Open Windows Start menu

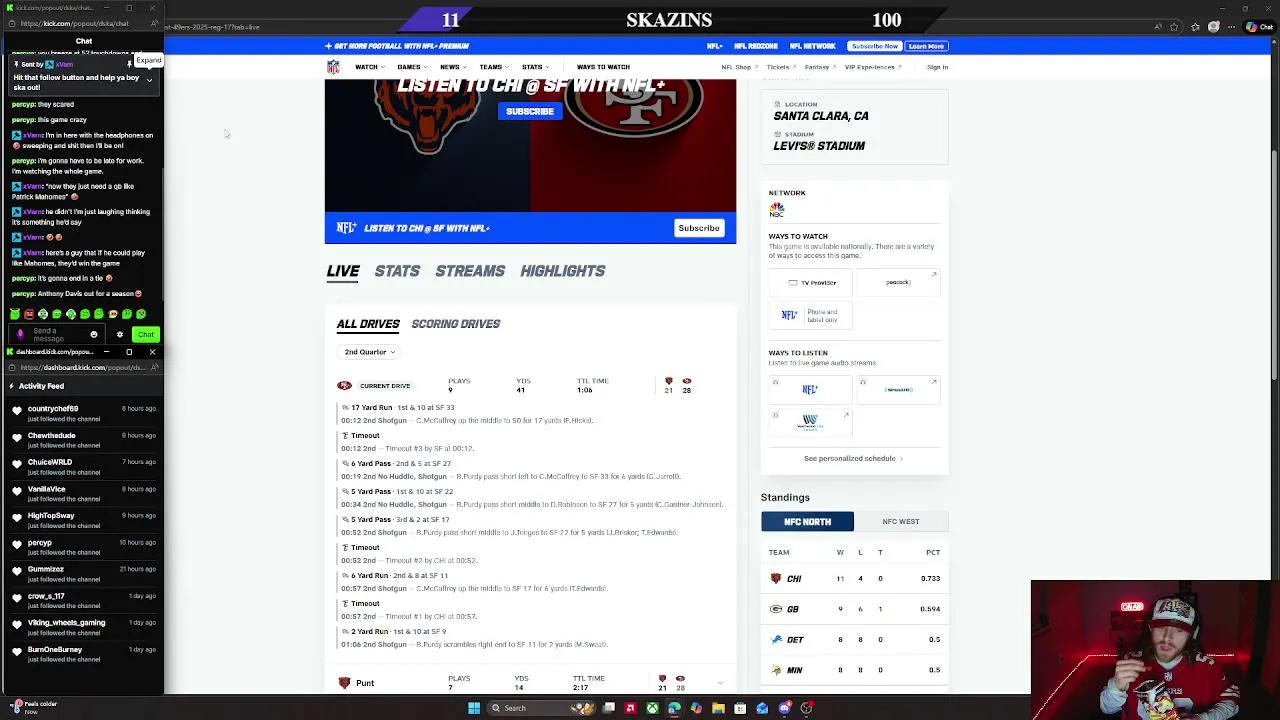coord(474,708)
